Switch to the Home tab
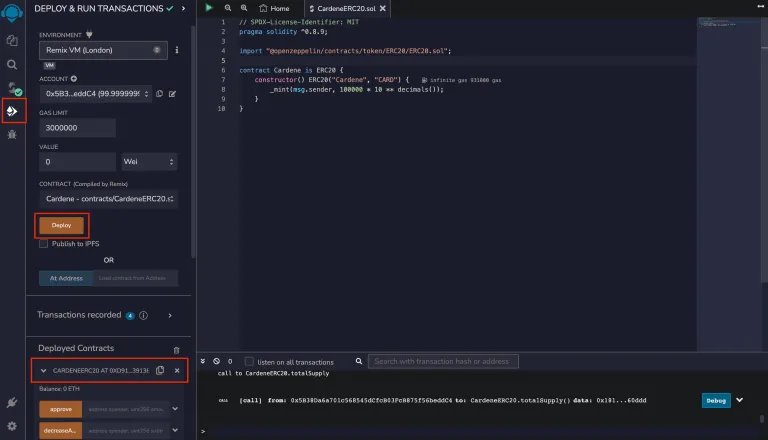 click(274, 8)
